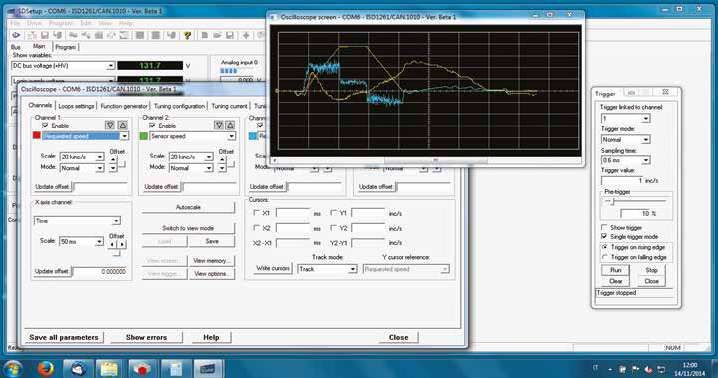Open the notepad document taskbar icon
The image size is (718, 378).
tap(175, 368)
